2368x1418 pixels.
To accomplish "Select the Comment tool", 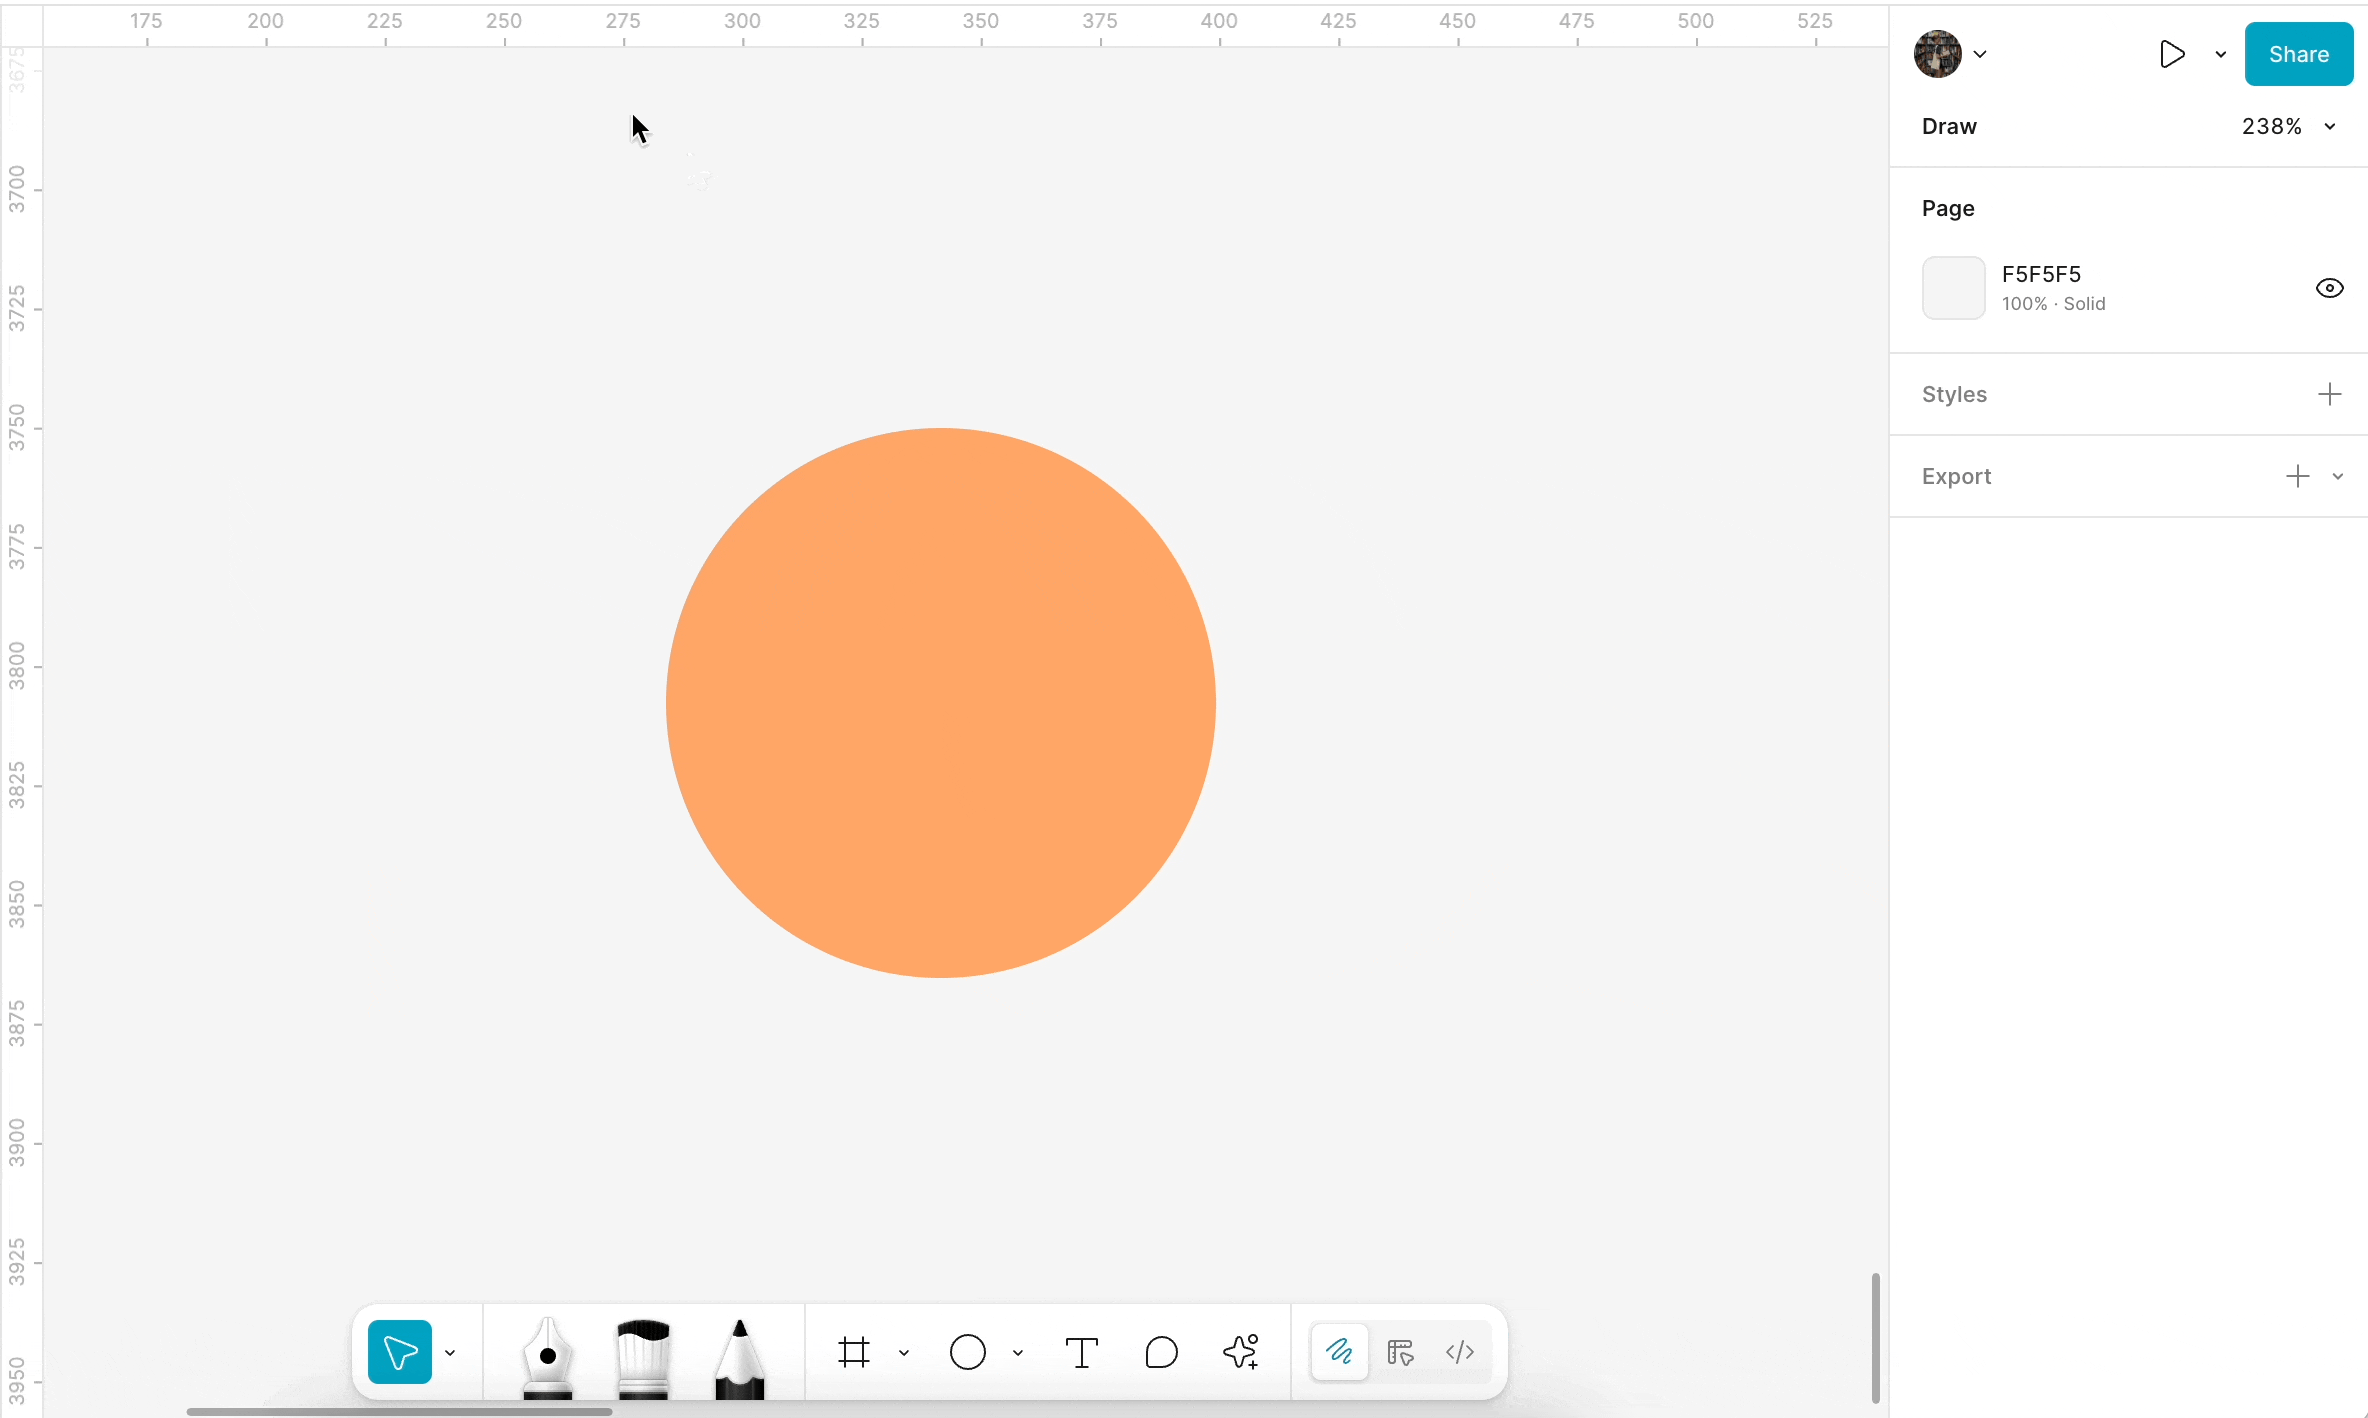I will (x=1161, y=1352).
